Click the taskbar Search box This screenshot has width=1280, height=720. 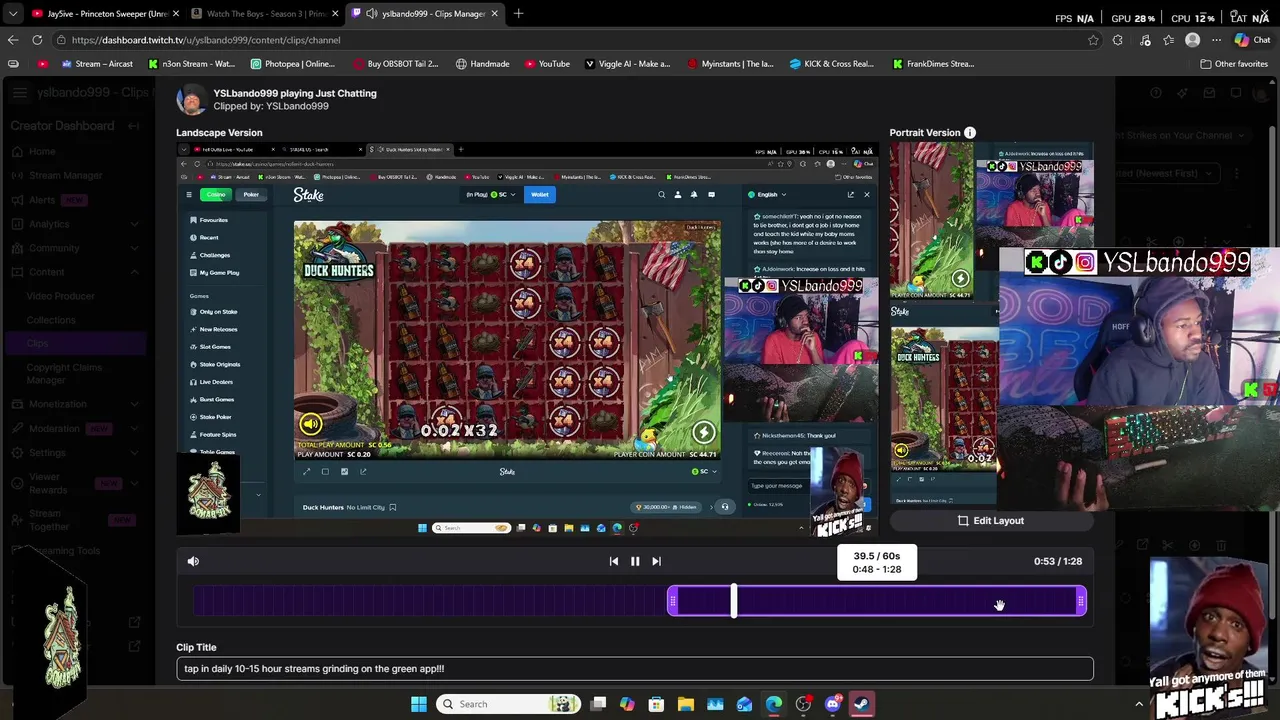(510, 704)
